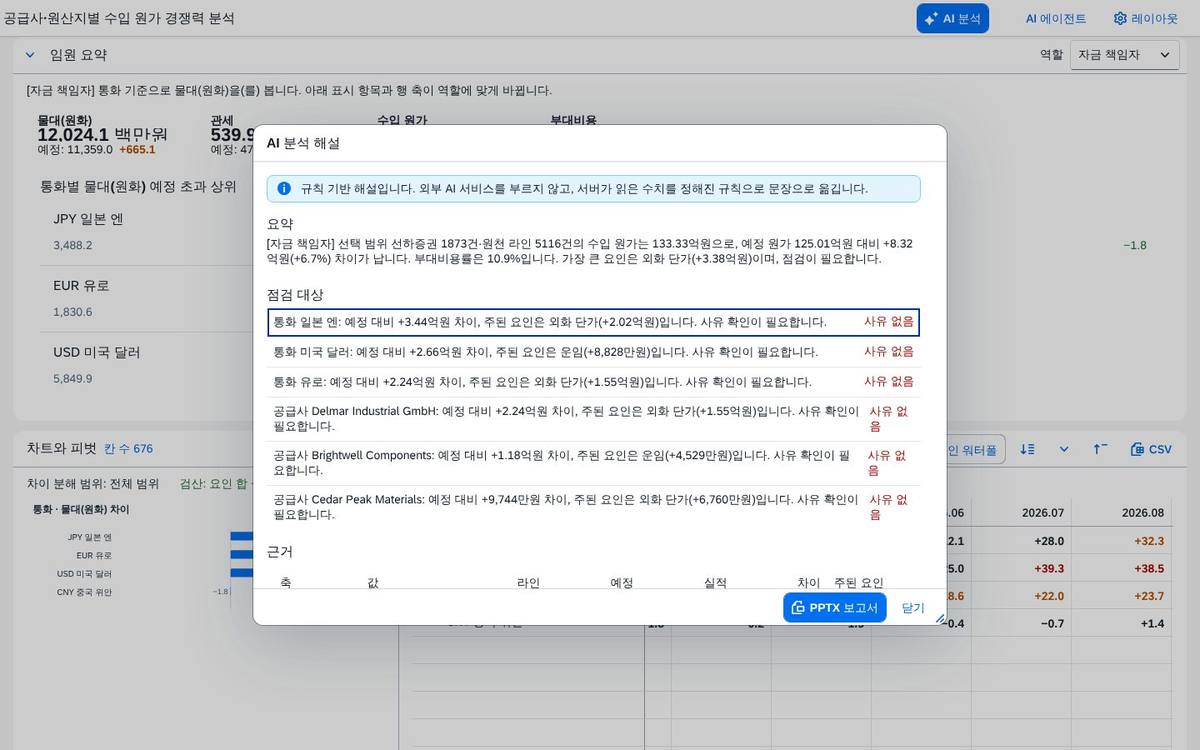Click the 사유 없음 status on 통화 유로 row

pyautogui.click(x=889, y=381)
